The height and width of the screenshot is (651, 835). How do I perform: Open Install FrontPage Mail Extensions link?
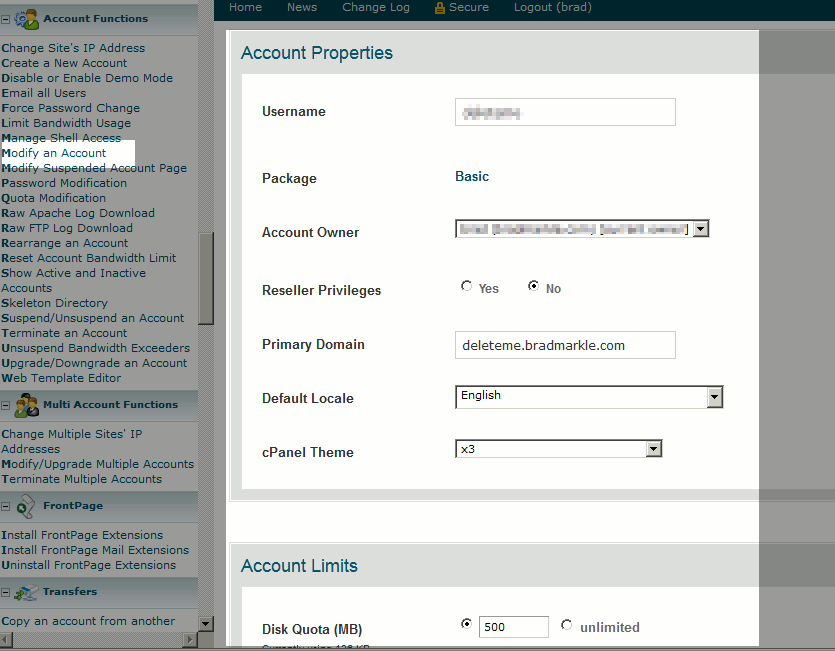click(x=95, y=550)
